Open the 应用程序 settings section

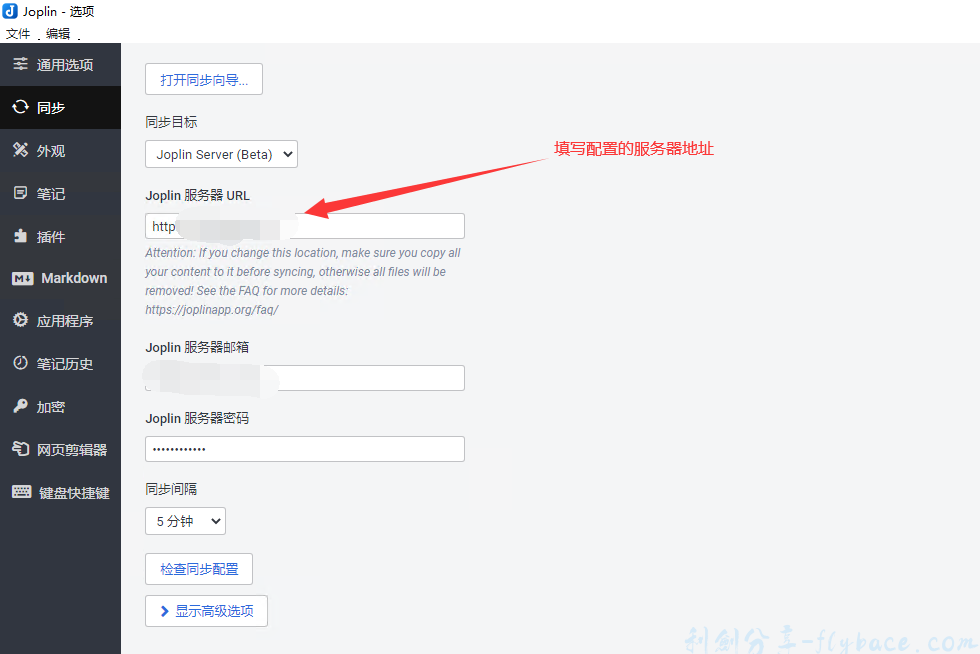click(x=60, y=320)
